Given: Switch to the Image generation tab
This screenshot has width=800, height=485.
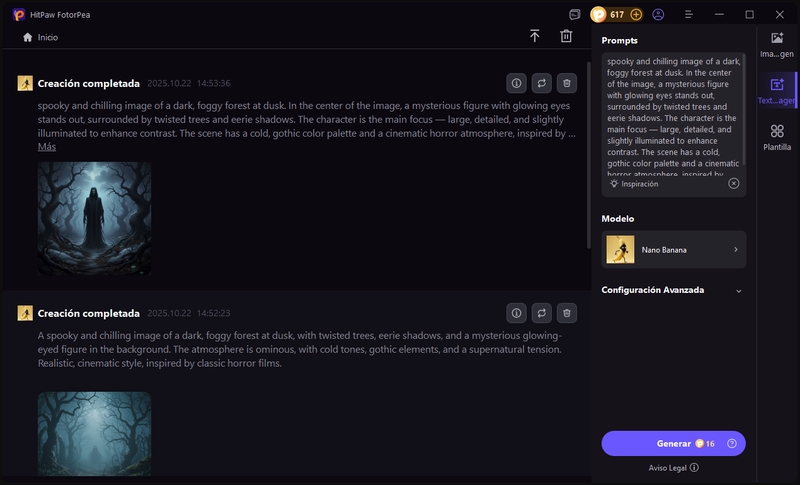Looking at the screenshot, I should (777, 45).
